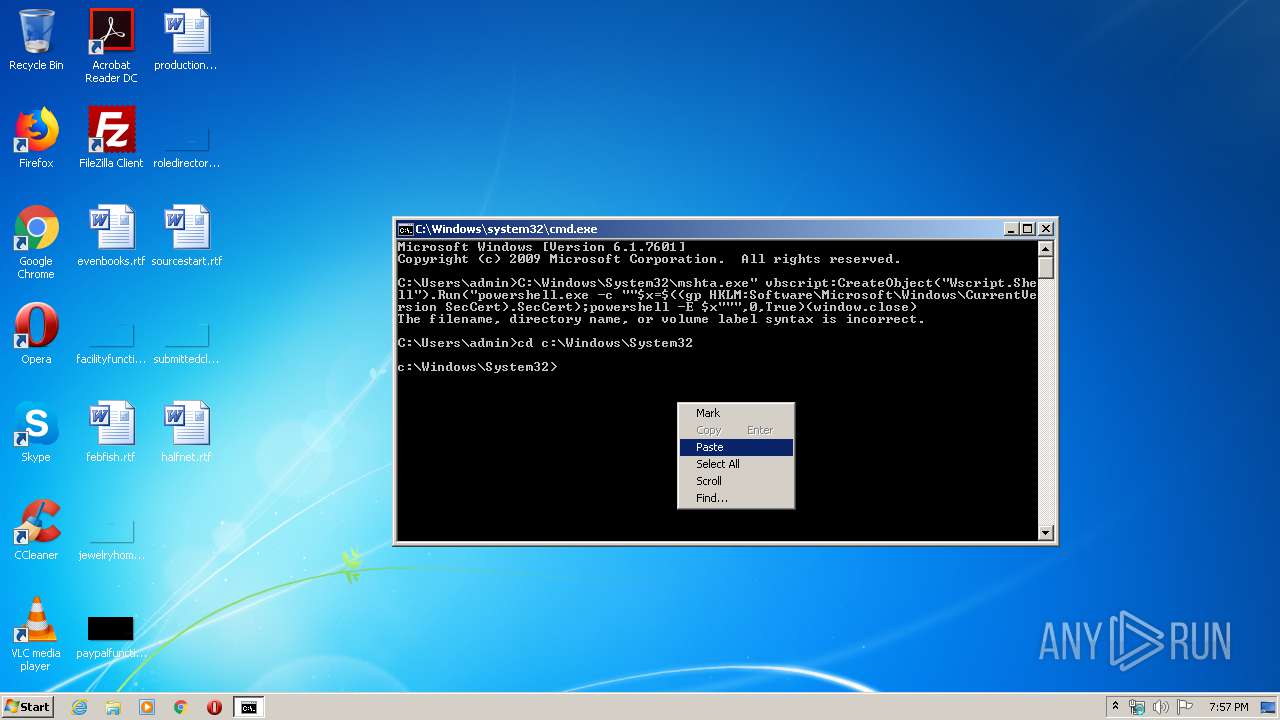1280x720 pixels.
Task: Select halfnet.rtf file
Action: [x=186, y=432]
